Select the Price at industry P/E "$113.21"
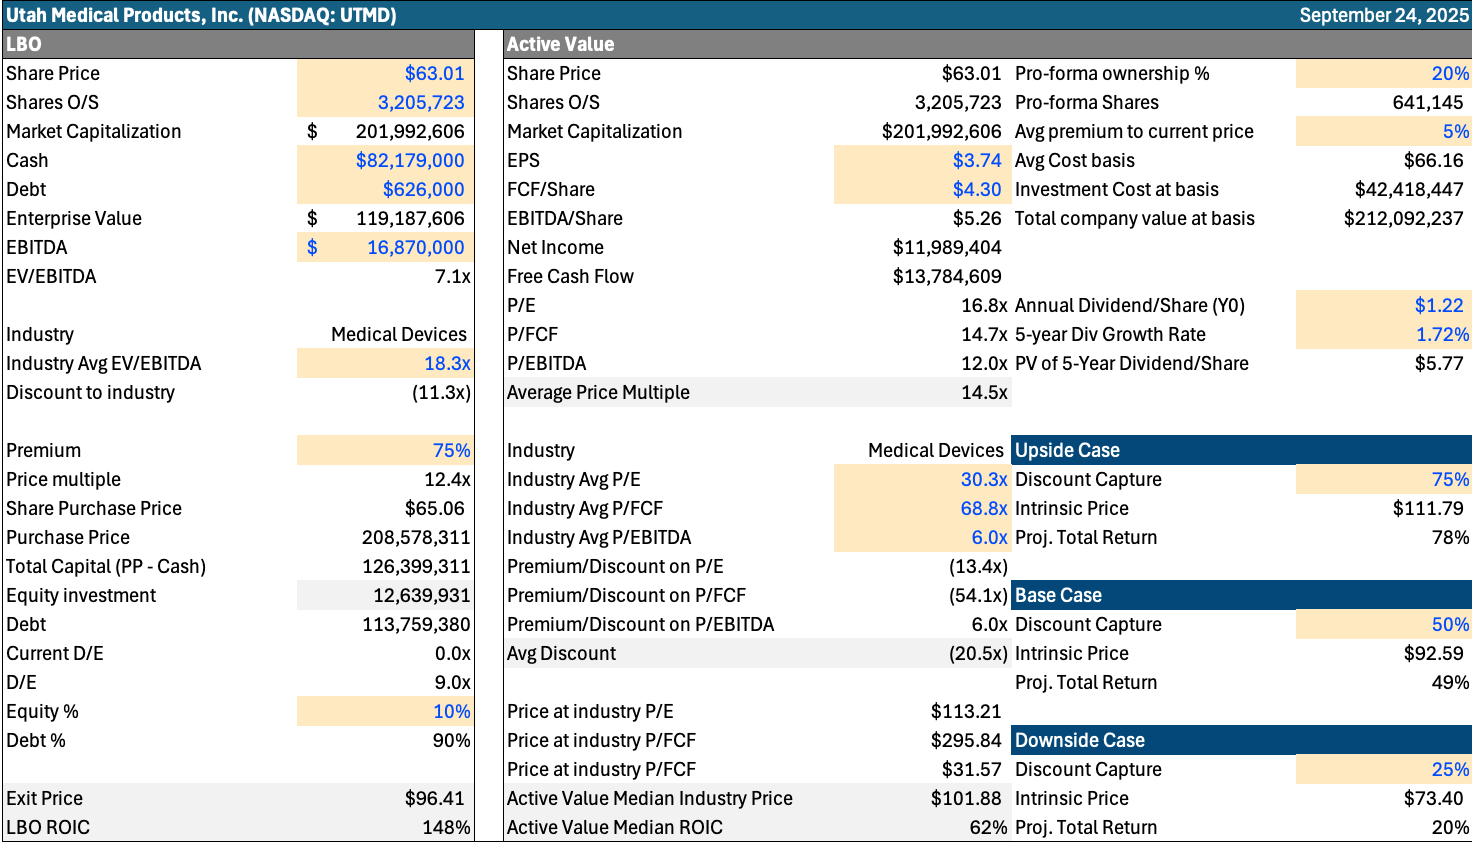This screenshot has height=845, width=1472. point(966,711)
